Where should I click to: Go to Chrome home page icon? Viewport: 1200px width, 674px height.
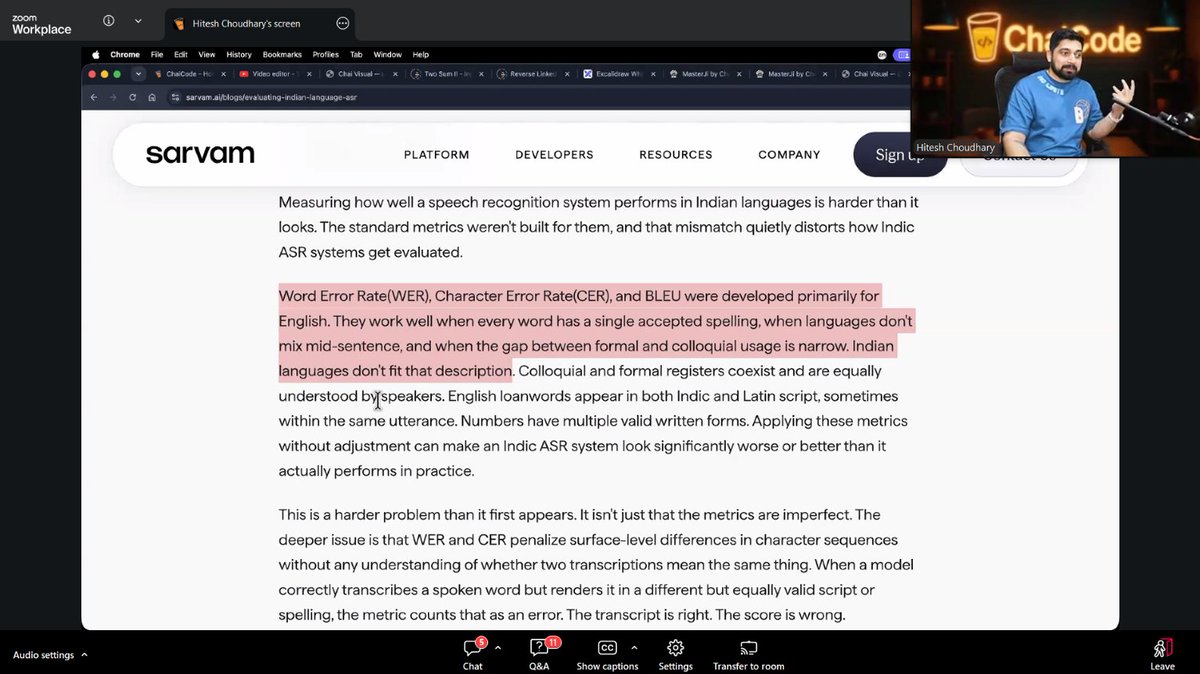pos(151,97)
